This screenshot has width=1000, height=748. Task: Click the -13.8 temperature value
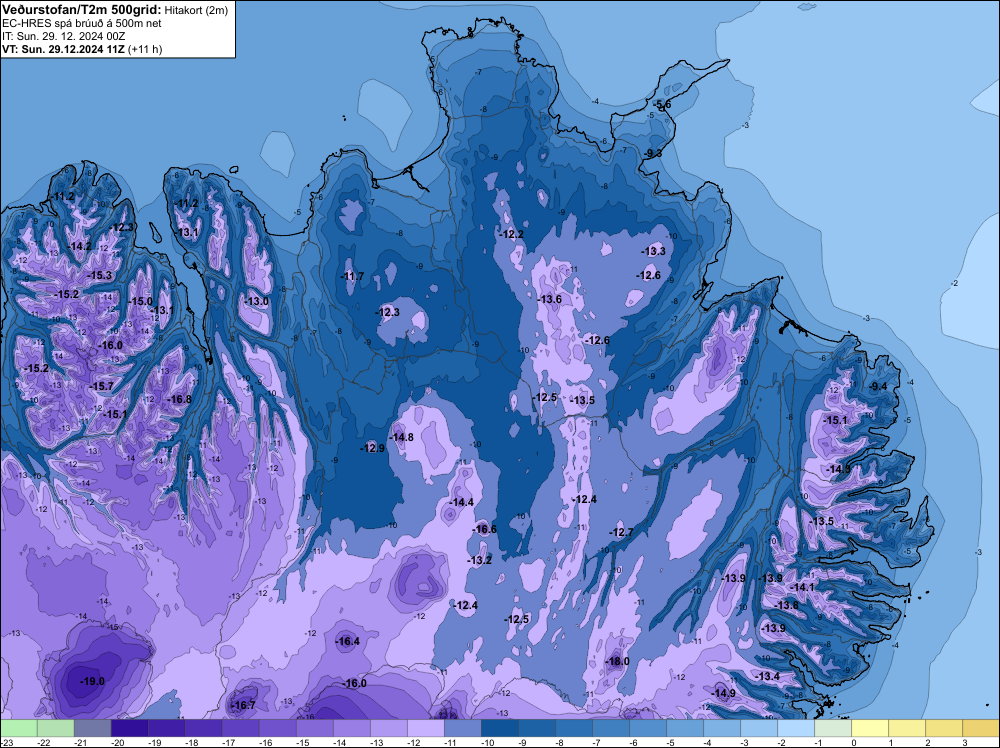[786, 605]
